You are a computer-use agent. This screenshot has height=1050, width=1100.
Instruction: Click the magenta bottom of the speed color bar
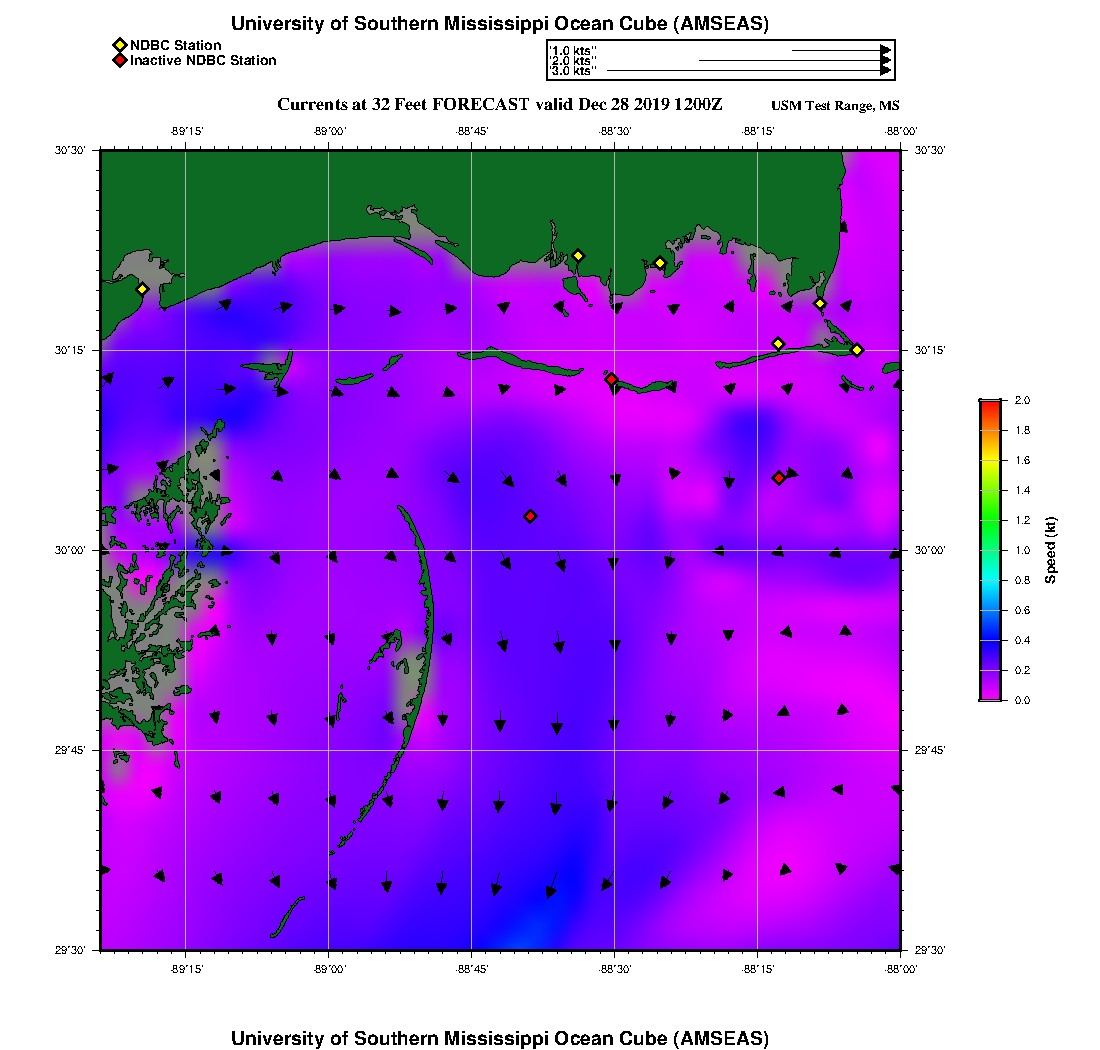[990, 696]
